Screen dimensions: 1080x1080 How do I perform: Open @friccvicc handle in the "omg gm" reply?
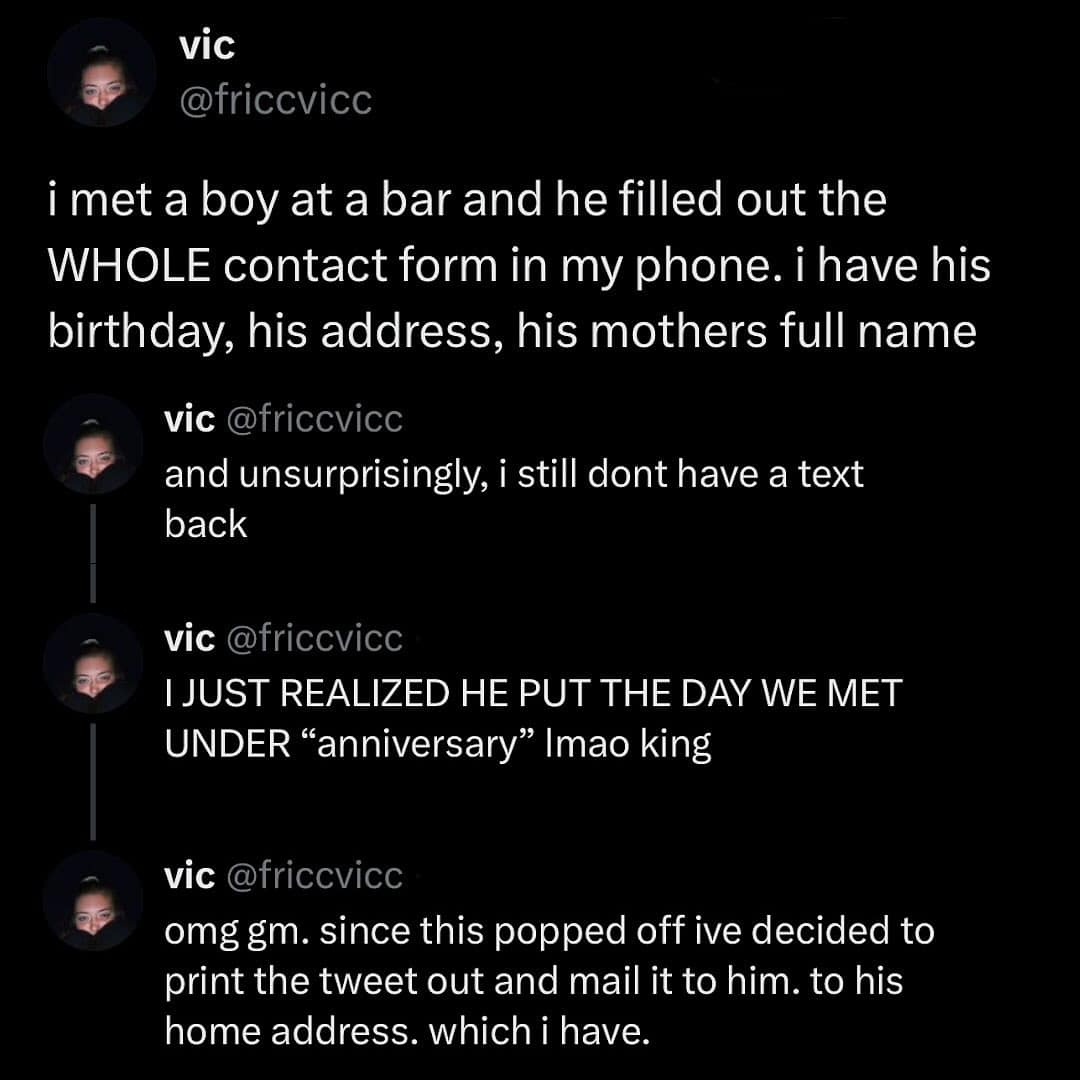(315, 876)
